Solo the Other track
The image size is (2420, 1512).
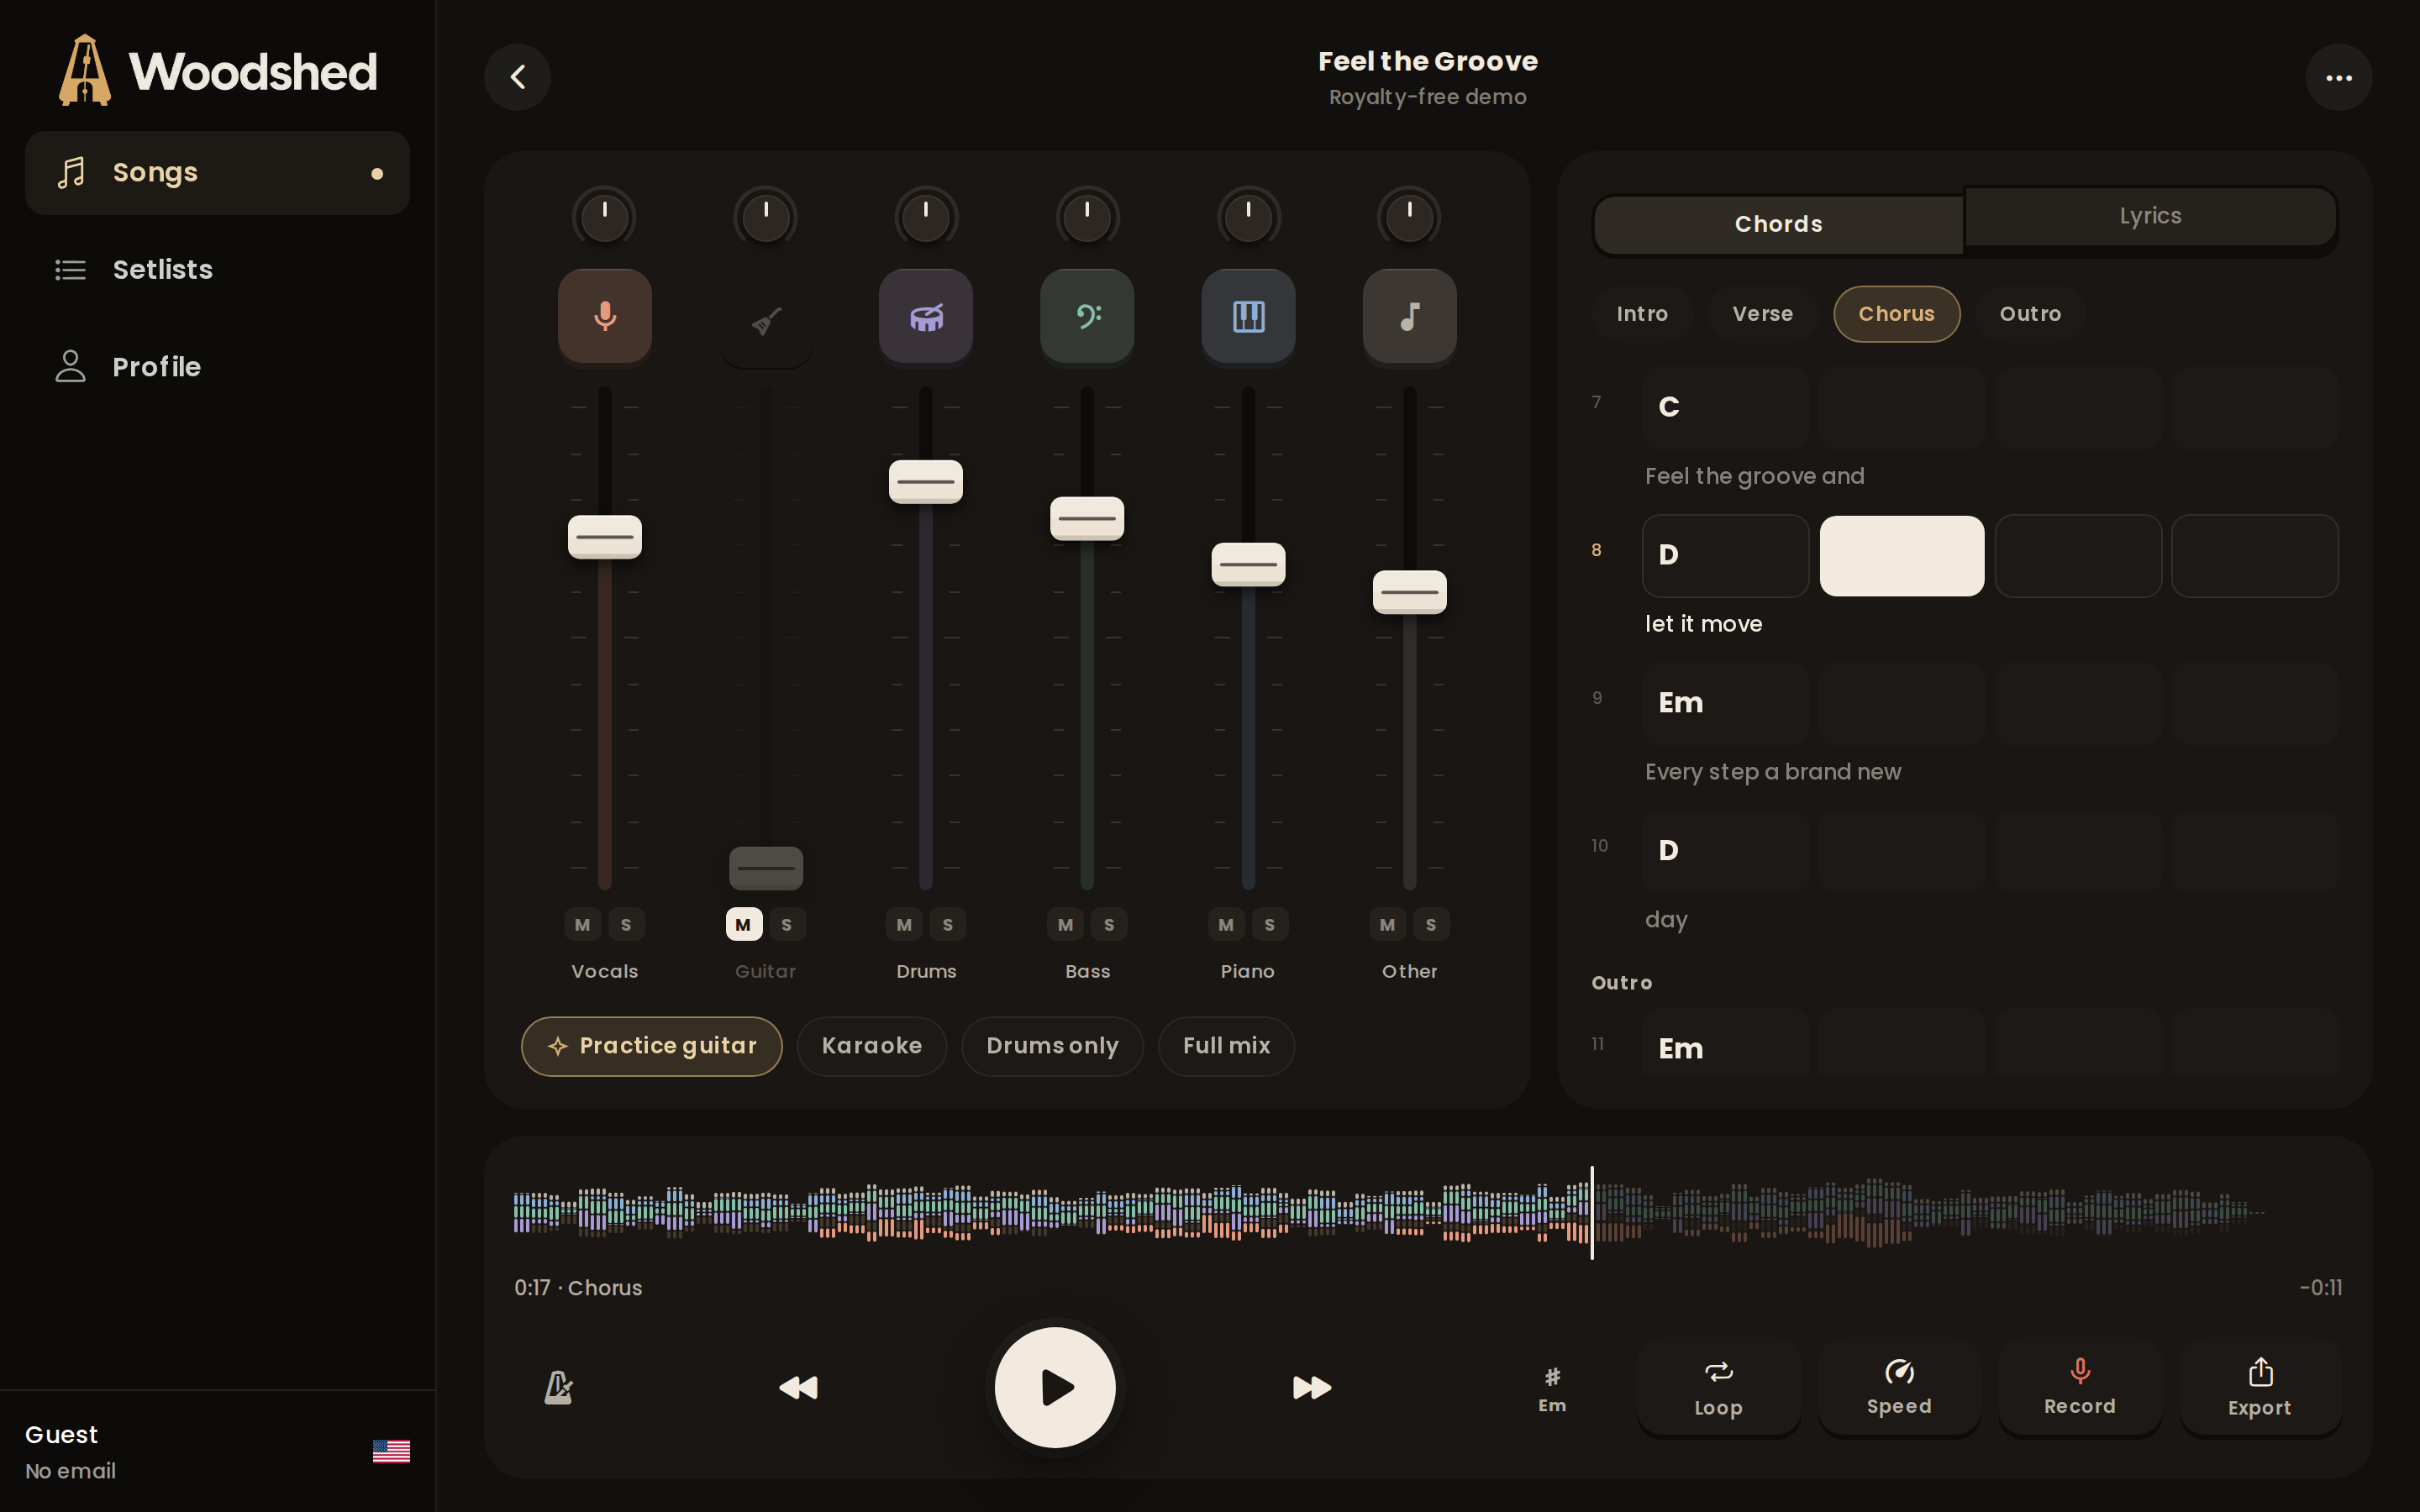coord(1431,924)
